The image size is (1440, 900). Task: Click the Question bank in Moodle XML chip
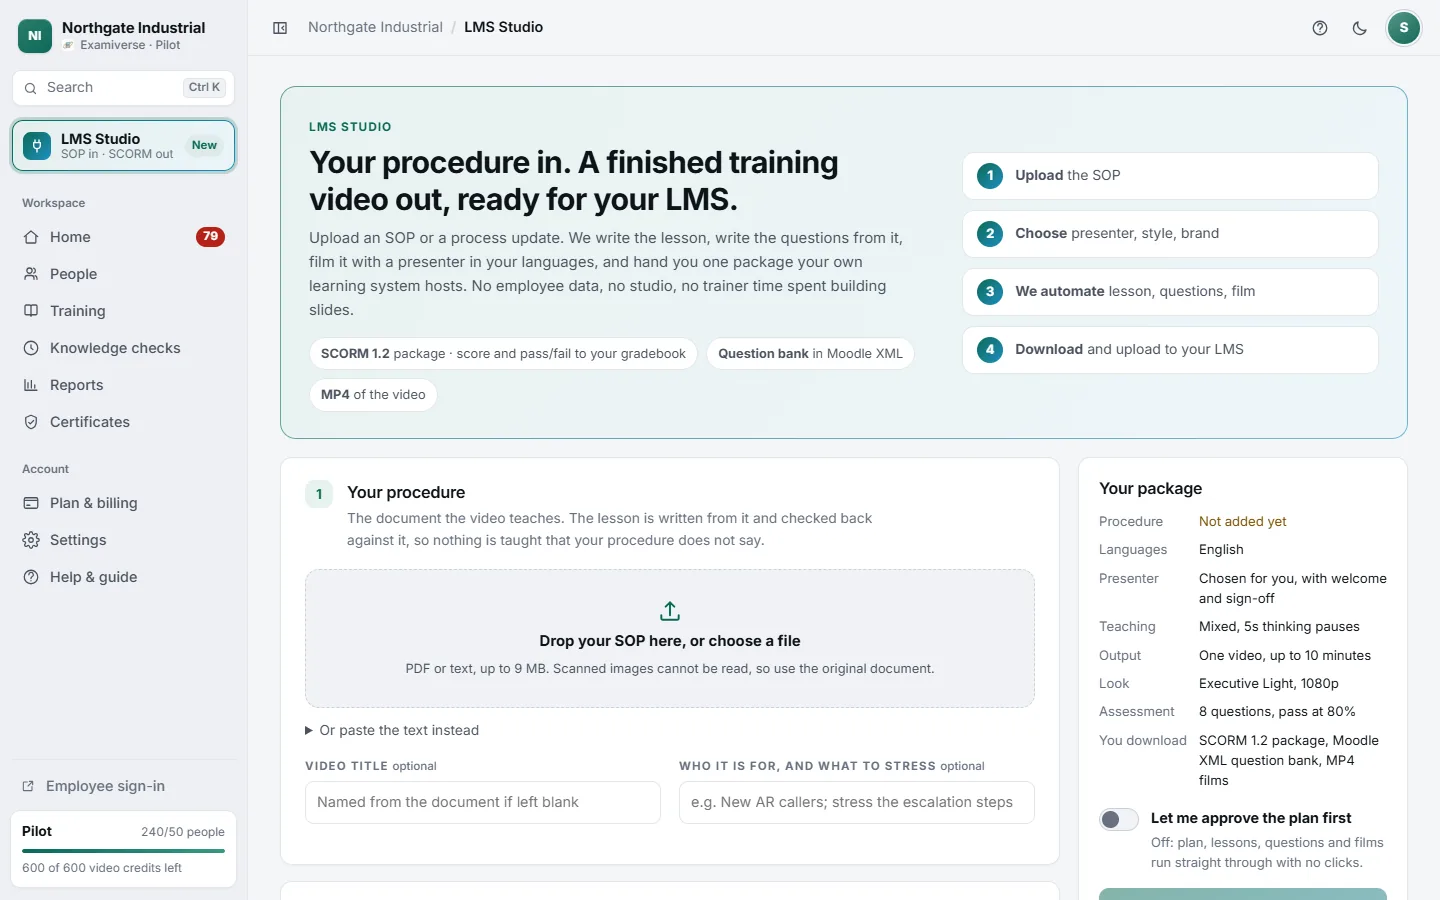pyautogui.click(x=810, y=354)
